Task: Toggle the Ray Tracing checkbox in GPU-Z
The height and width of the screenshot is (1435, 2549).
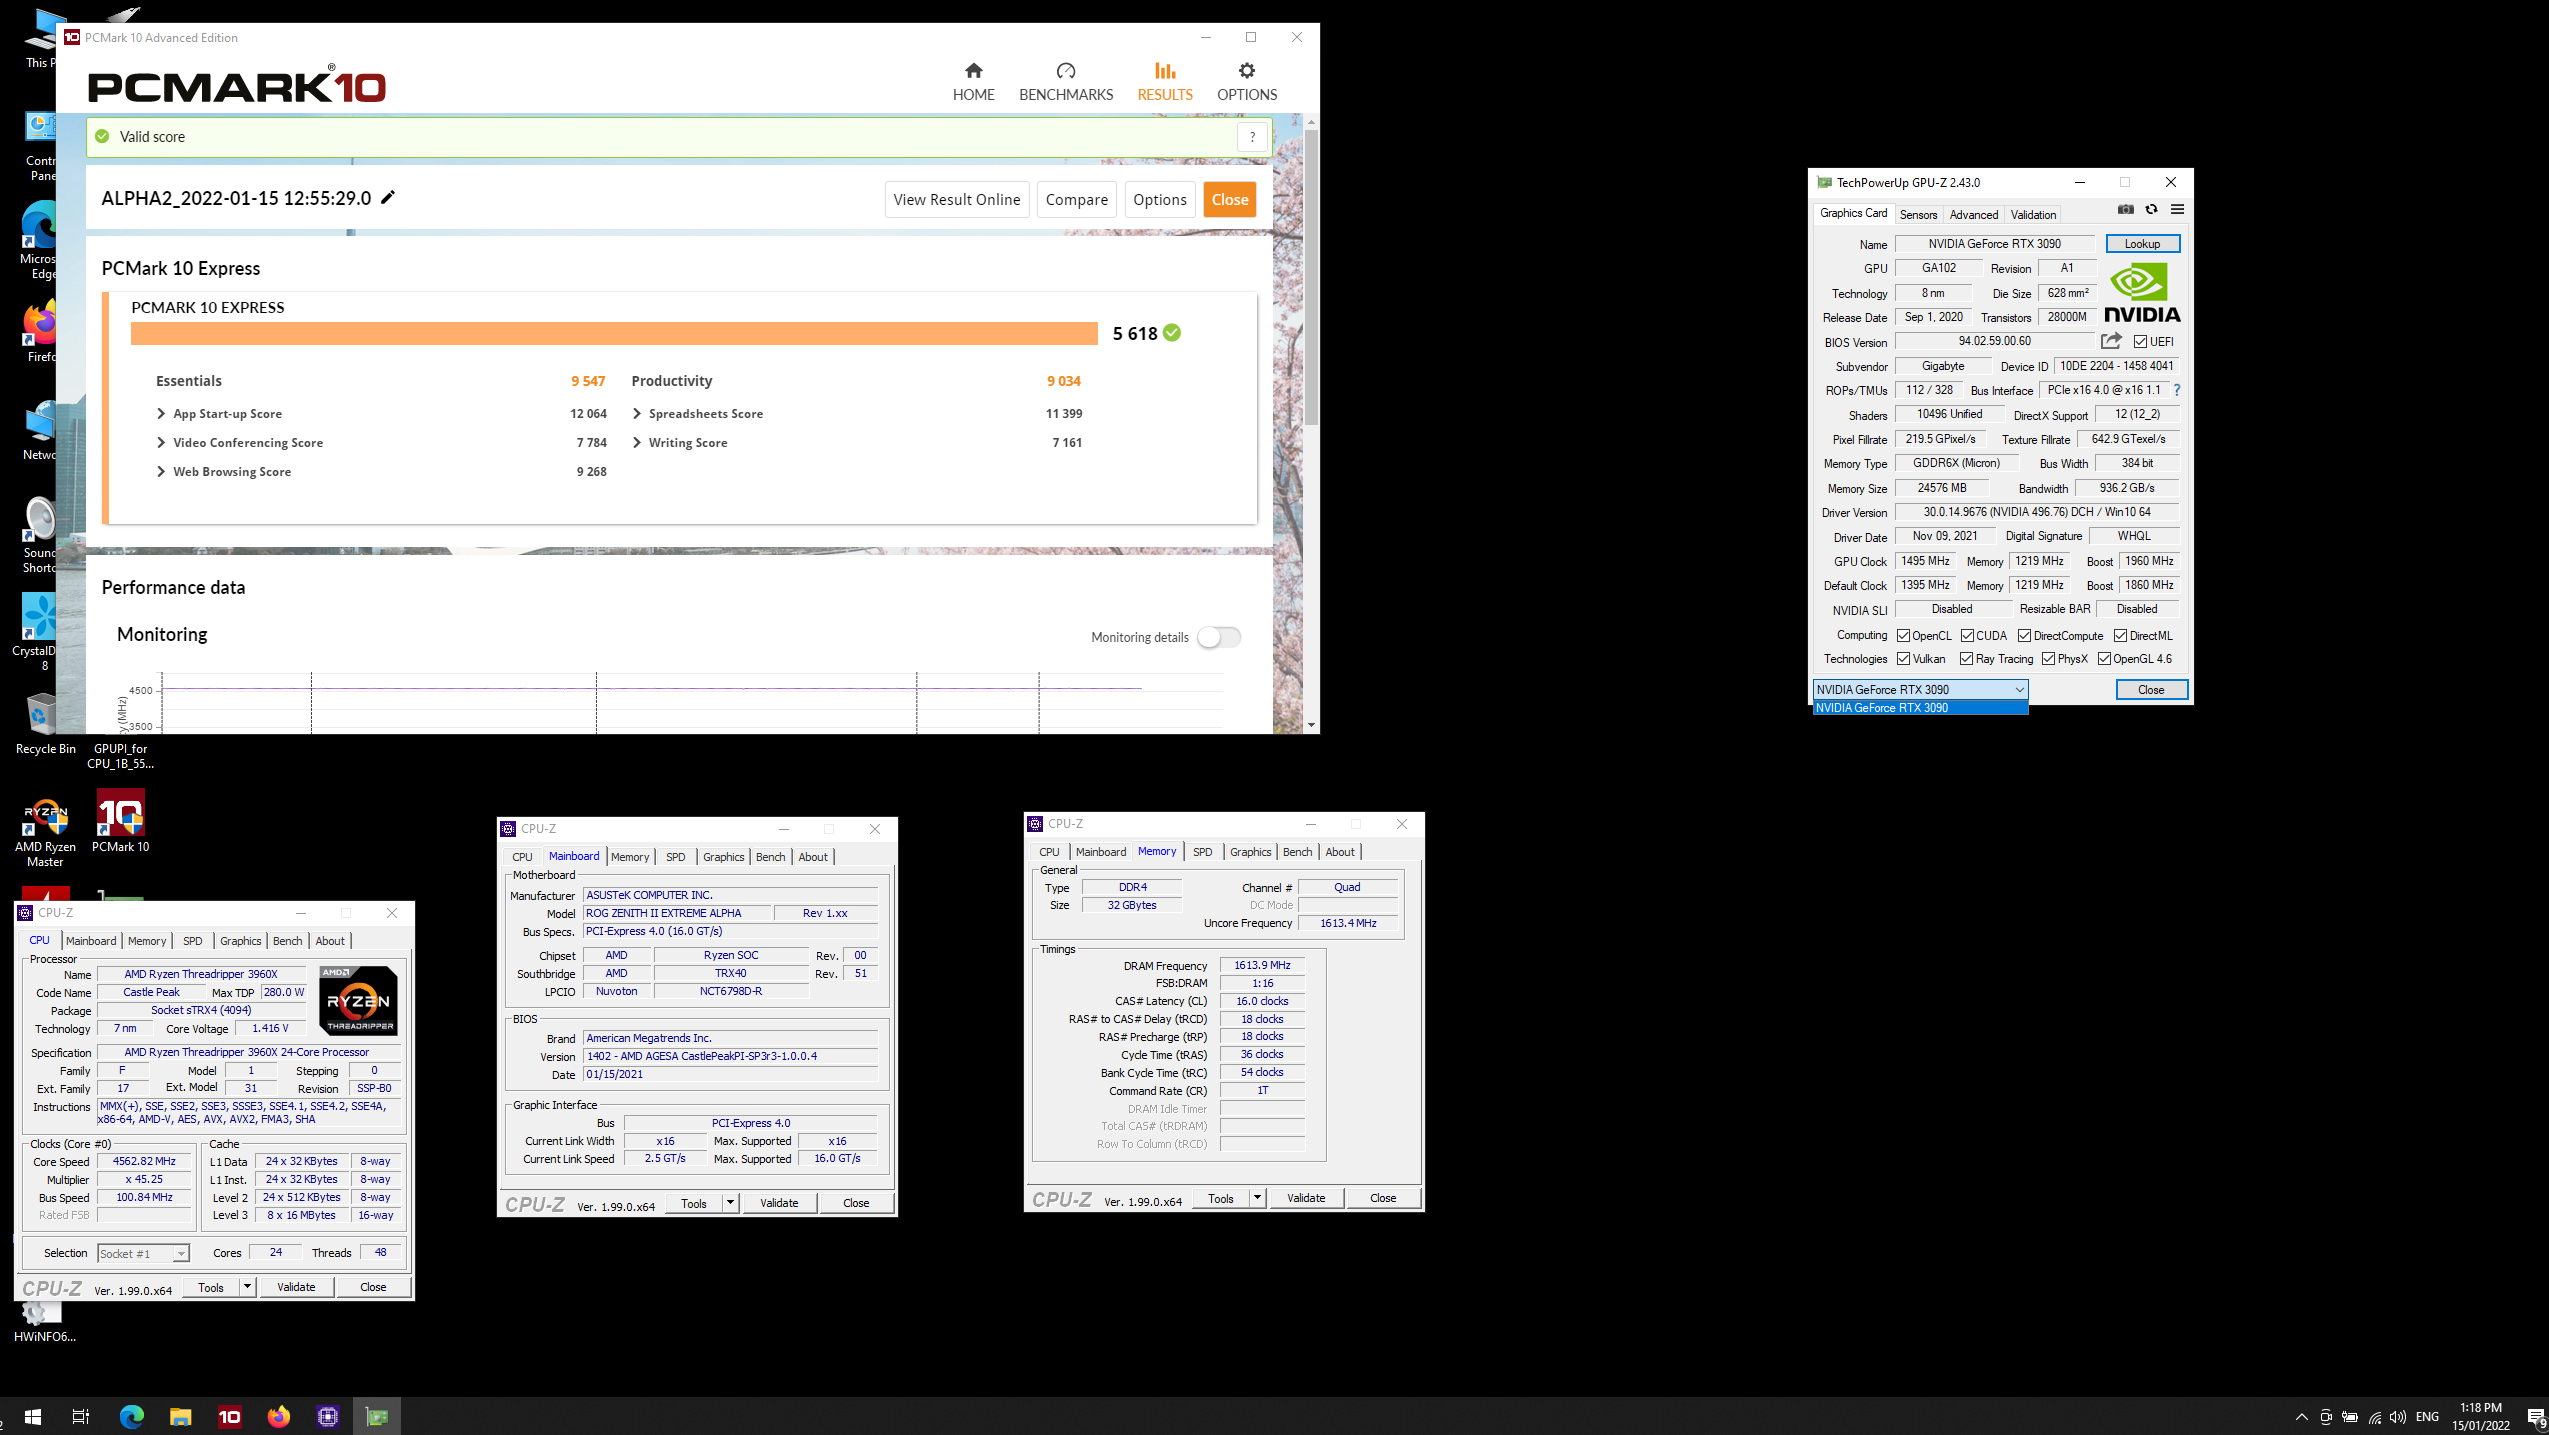Action: [x=1967, y=659]
